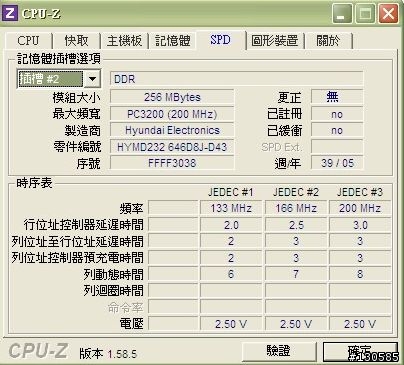
Task: Click CAS latency value 3.0
Action: 360,225
